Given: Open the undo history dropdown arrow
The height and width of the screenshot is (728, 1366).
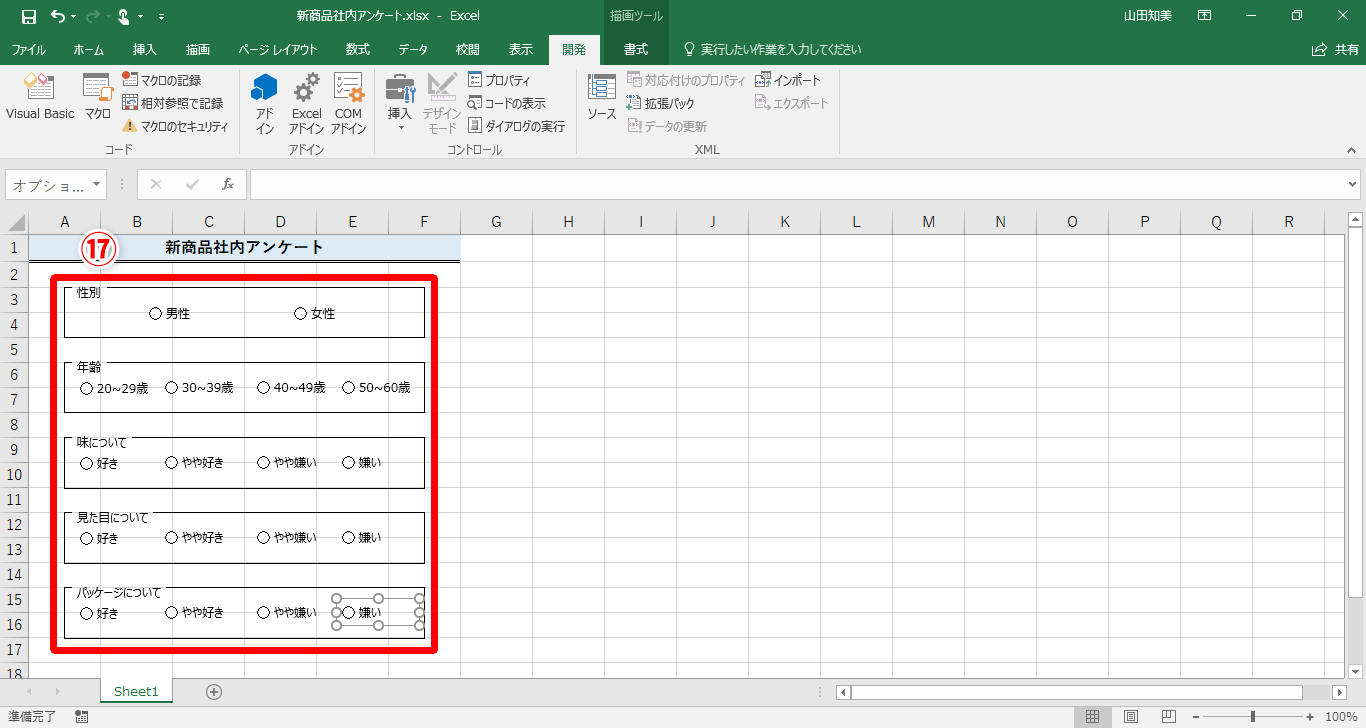Looking at the screenshot, I should pyautogui.click(x=75, y=17).
